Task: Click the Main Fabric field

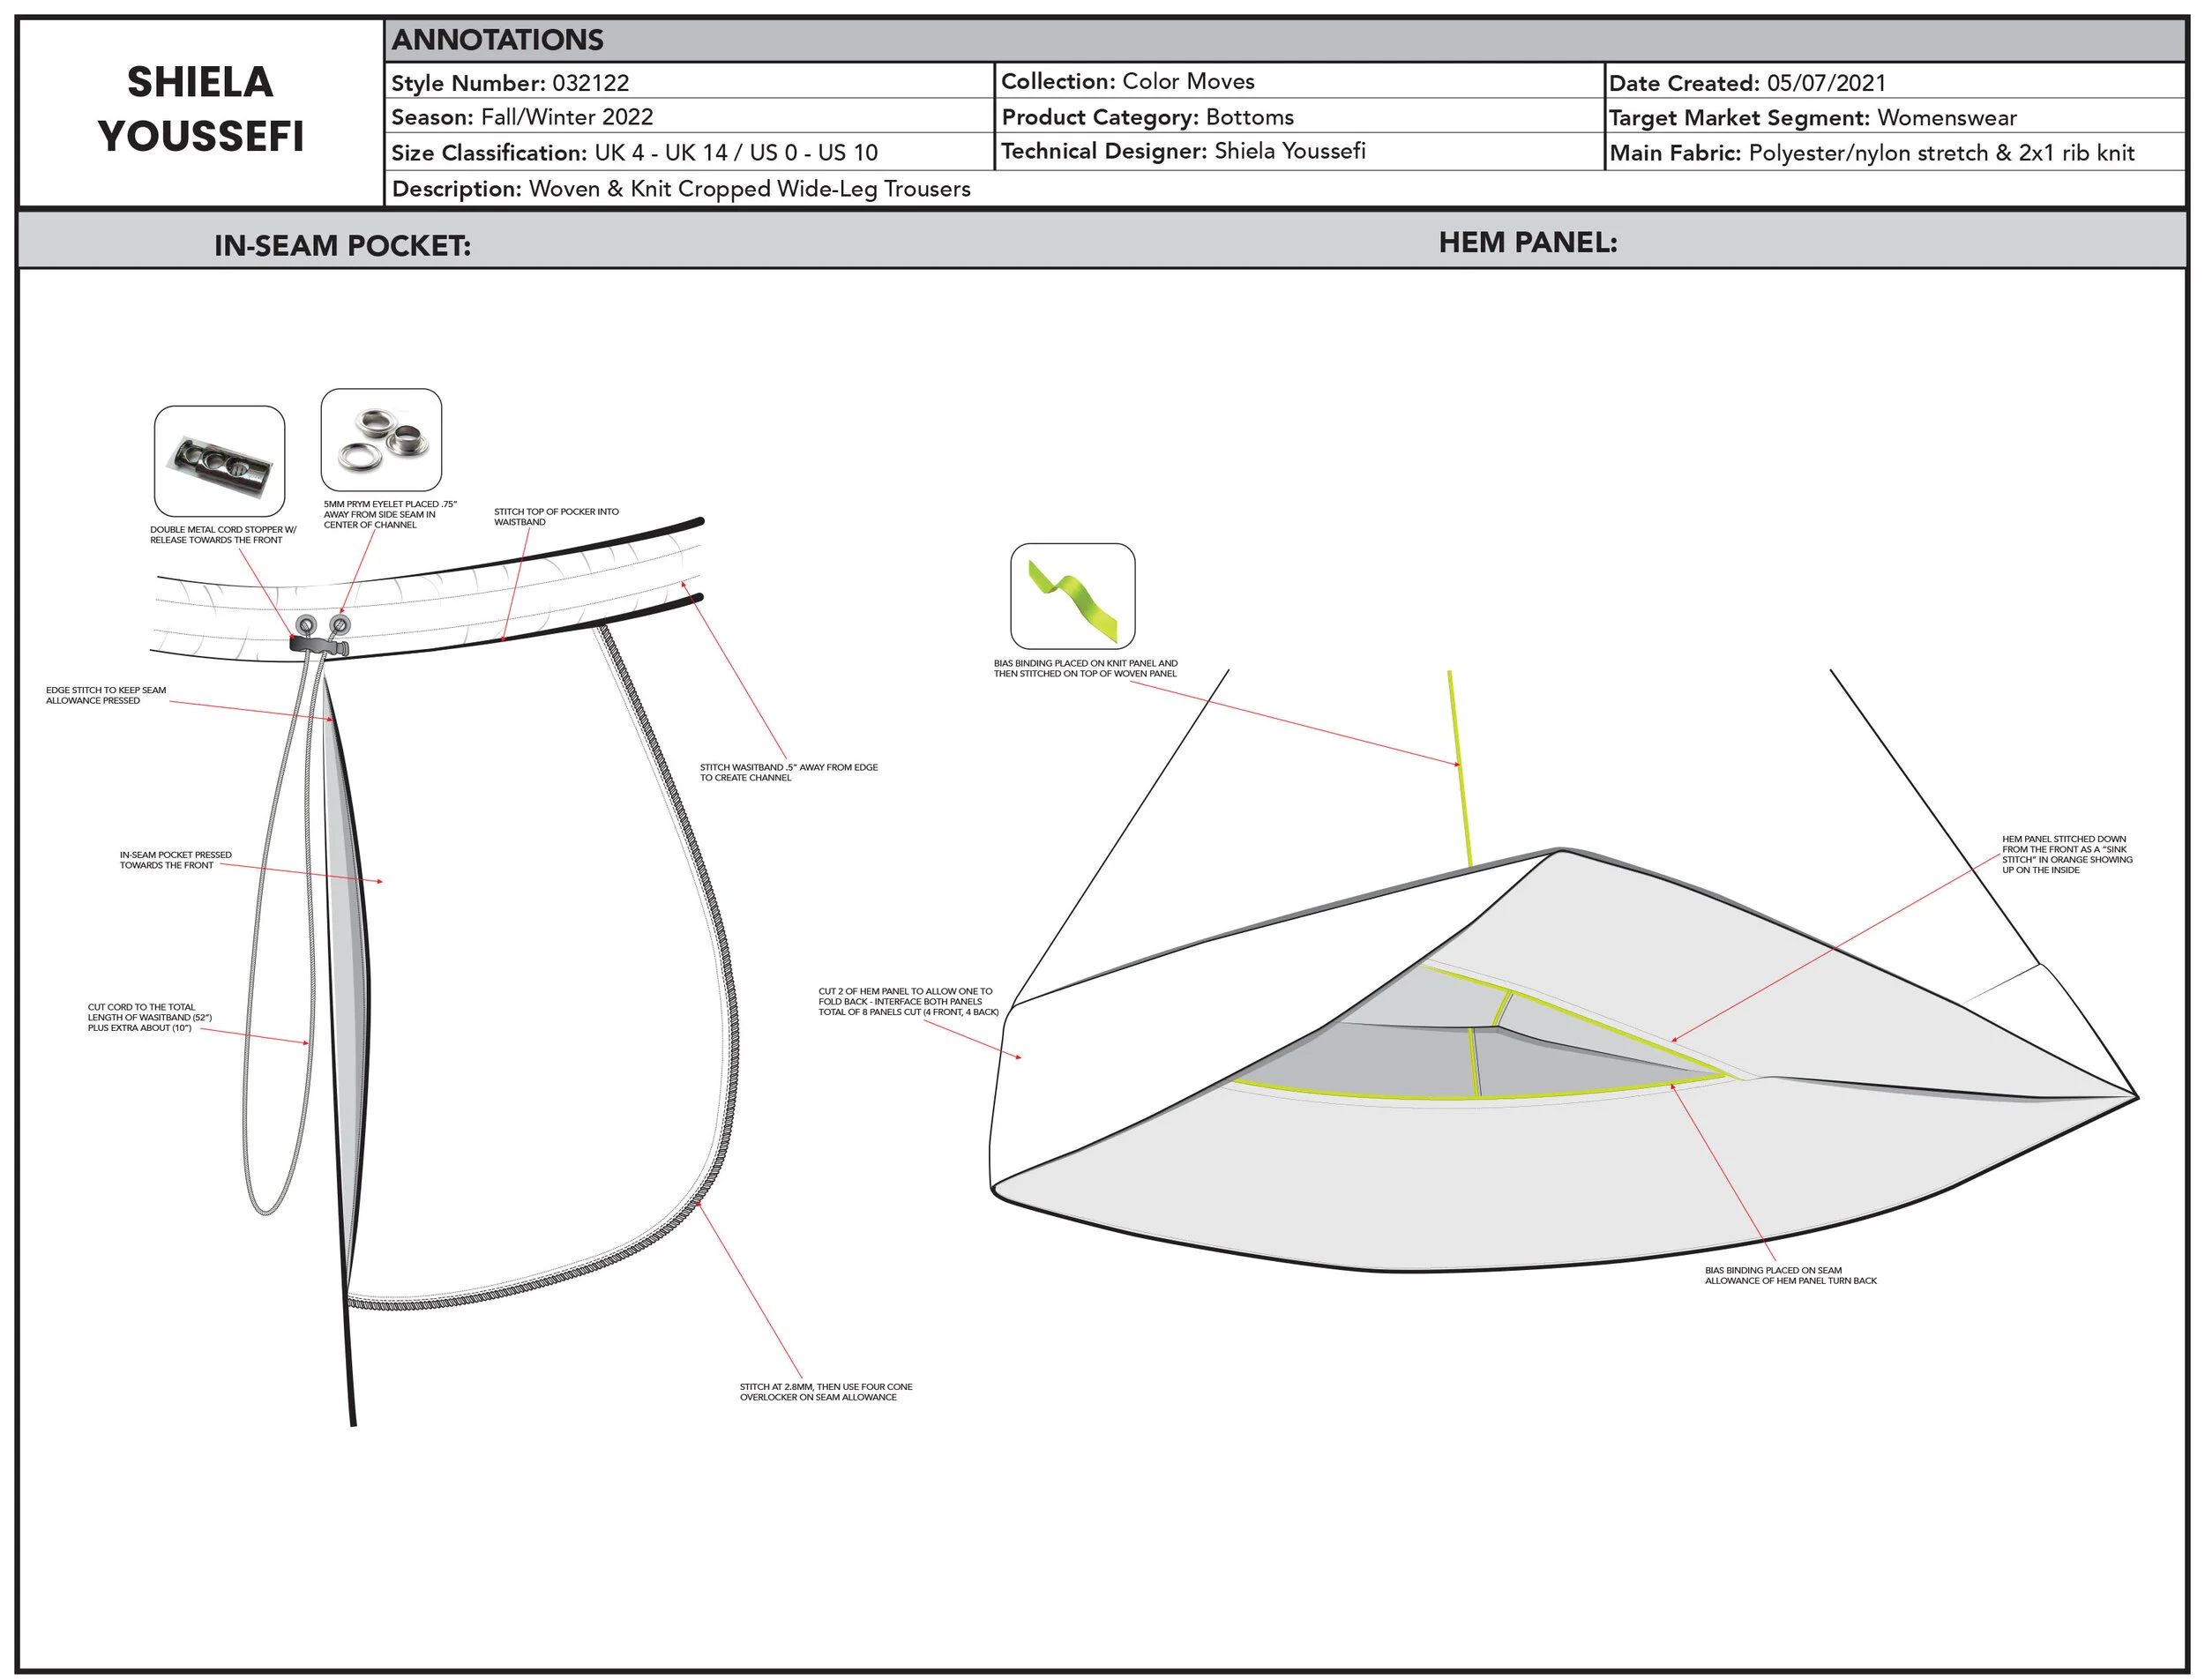Action: 1871,153
